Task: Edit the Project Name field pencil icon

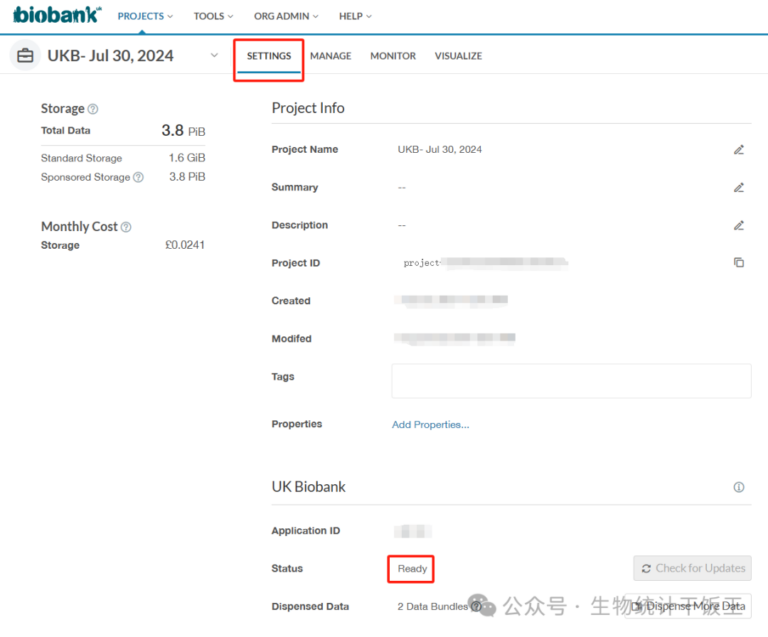Action: 739,150
